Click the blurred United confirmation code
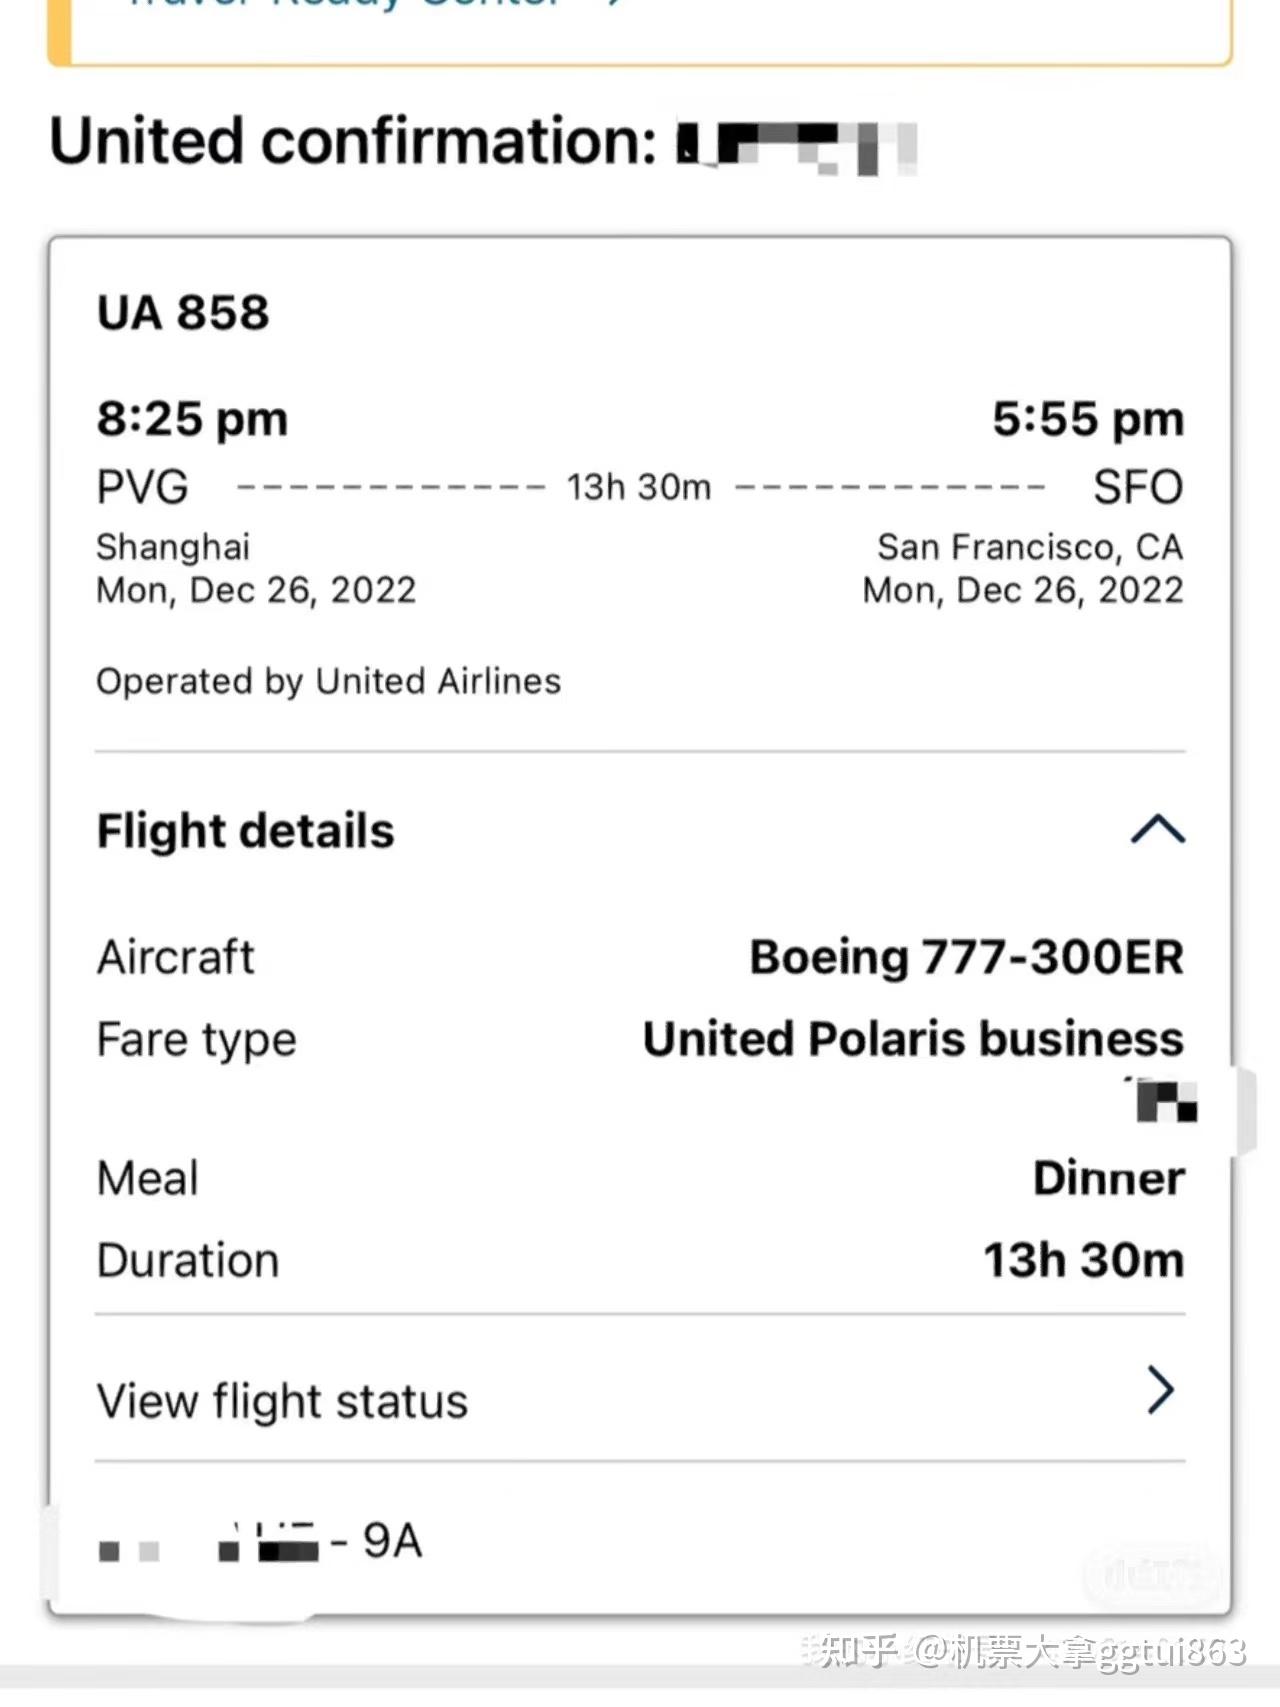 click(796, 147)
